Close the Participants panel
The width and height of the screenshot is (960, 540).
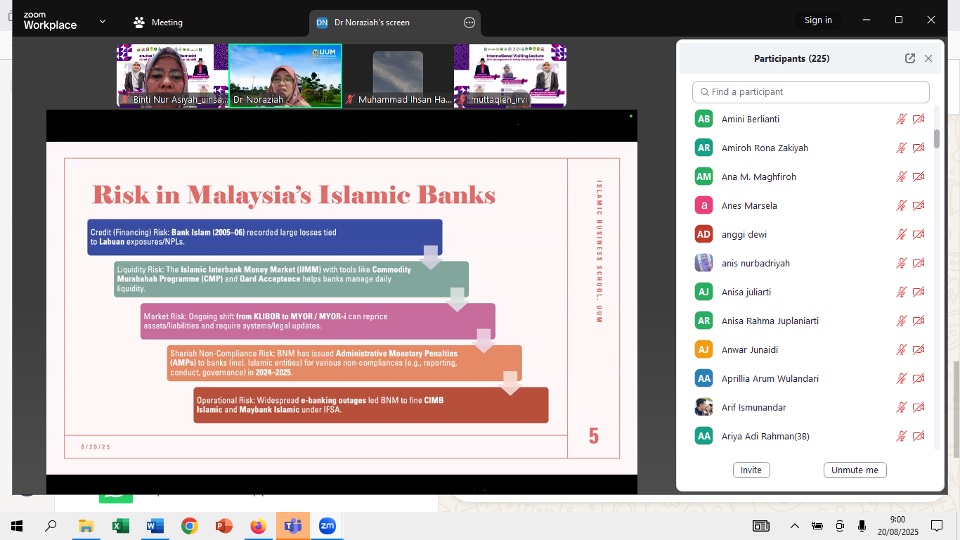pos(928,58)
